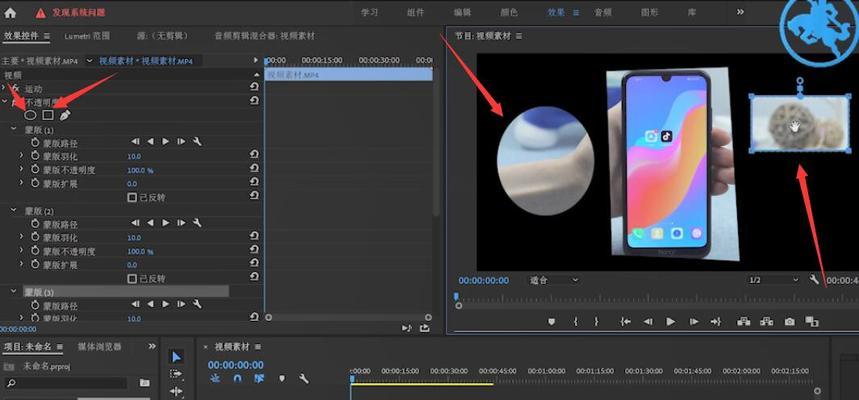Select the rectangle mask tool
The width and height of the screenshot is (859, 400).
[x=48, y=115]
